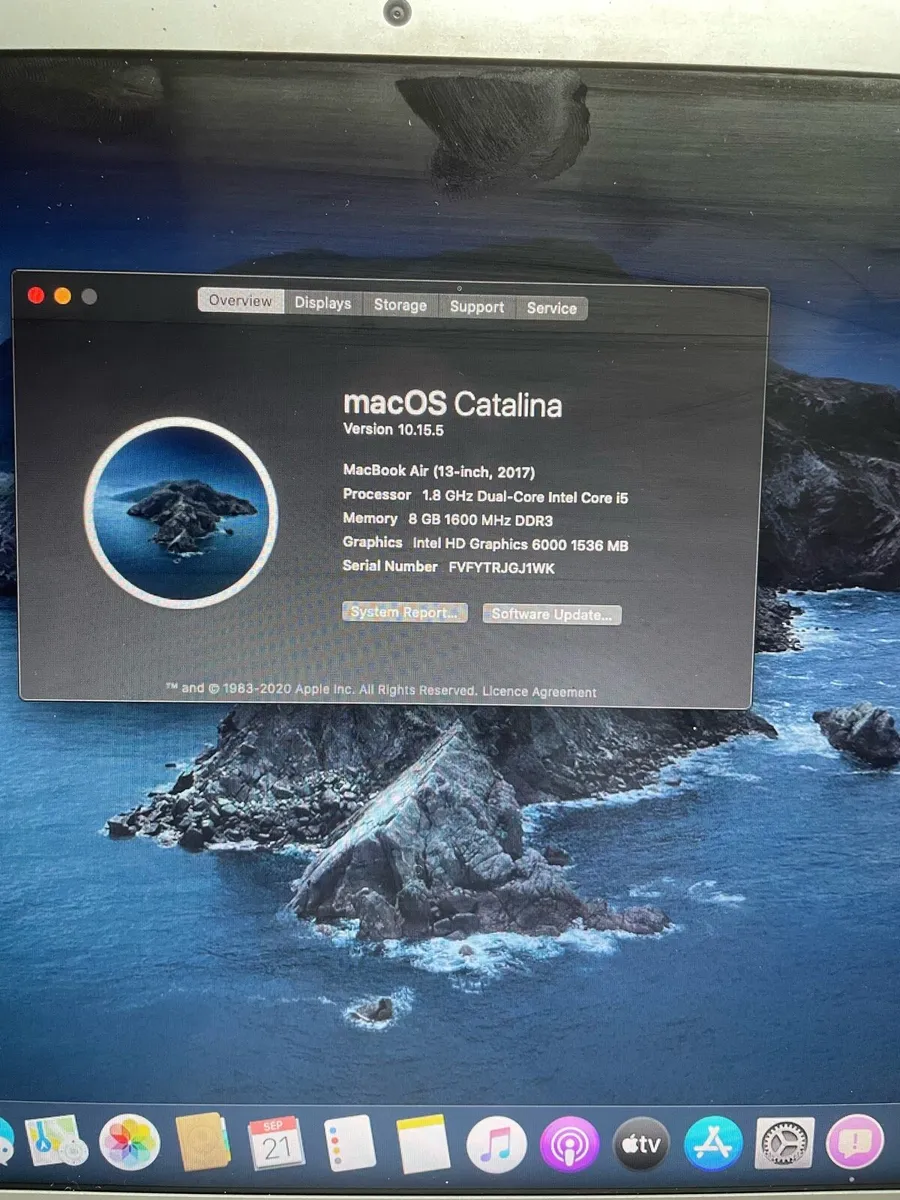Screen dimensions: 900x1200
Task: Open Podcasts from the Dock
Action: pos(569,1144)
